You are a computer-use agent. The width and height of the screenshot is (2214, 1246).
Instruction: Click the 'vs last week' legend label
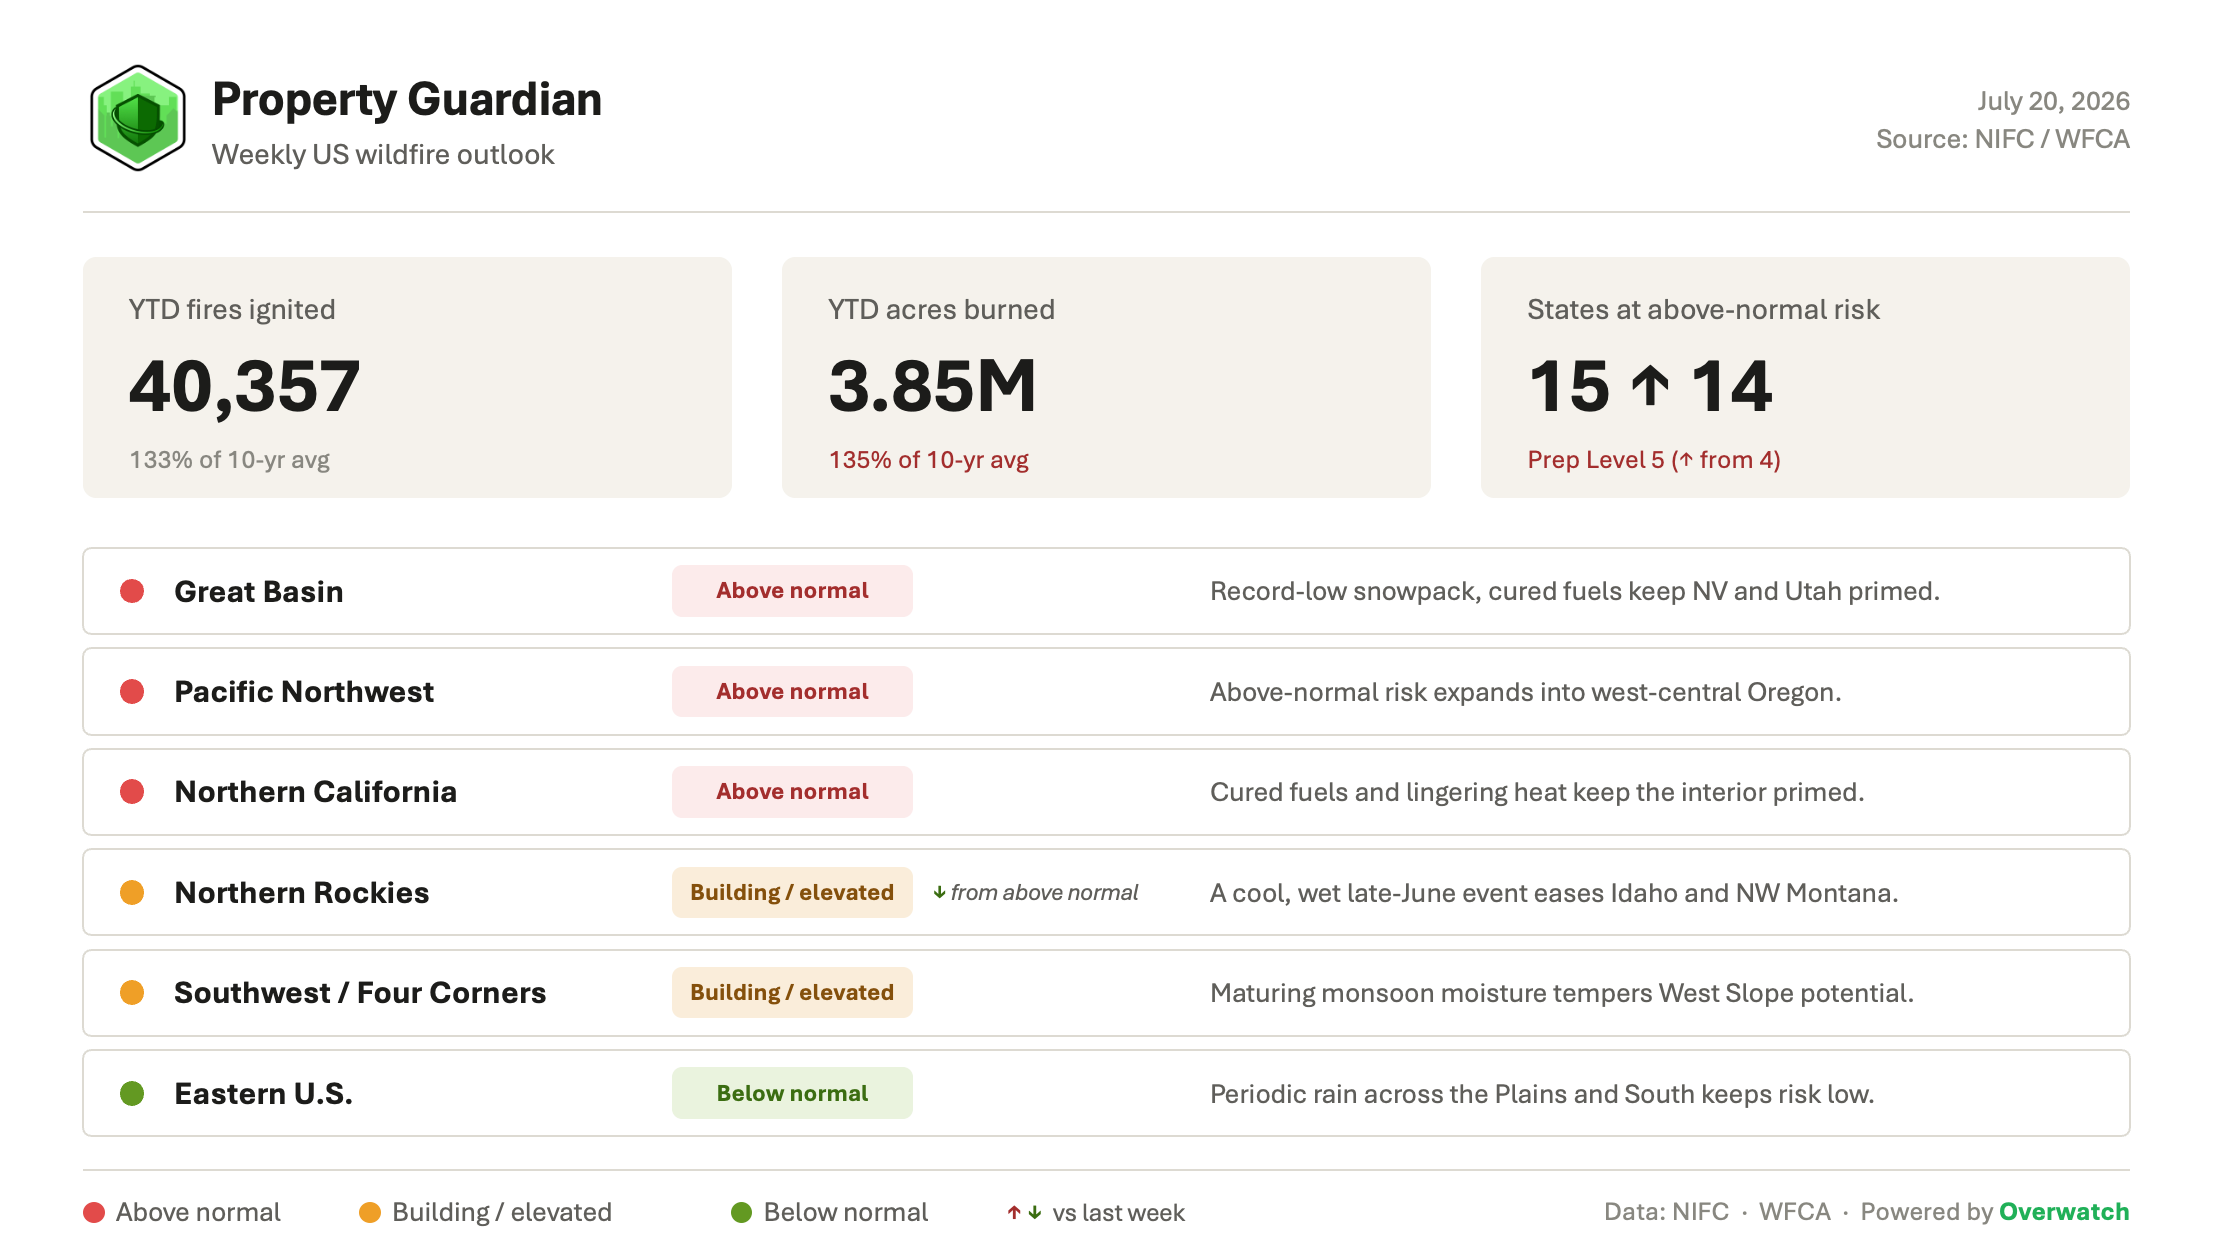(x=1118, y=1213)
